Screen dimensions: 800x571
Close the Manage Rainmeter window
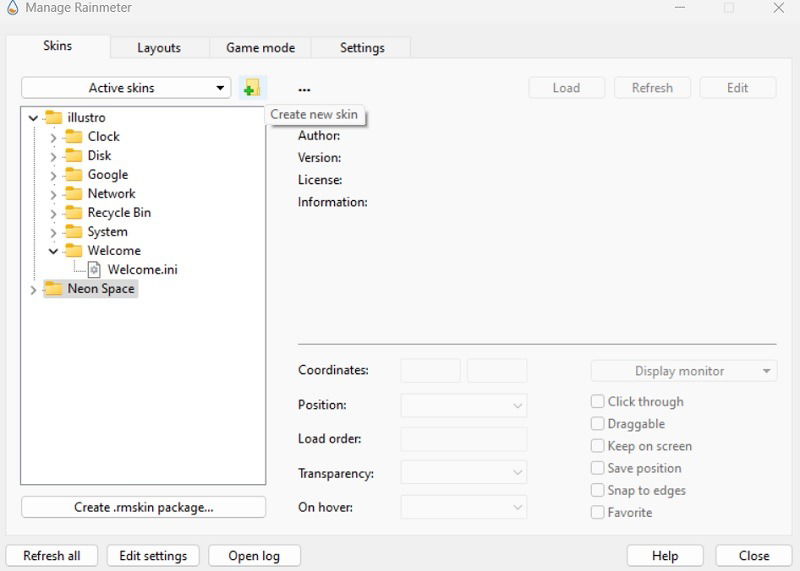(x=779, y=8)
